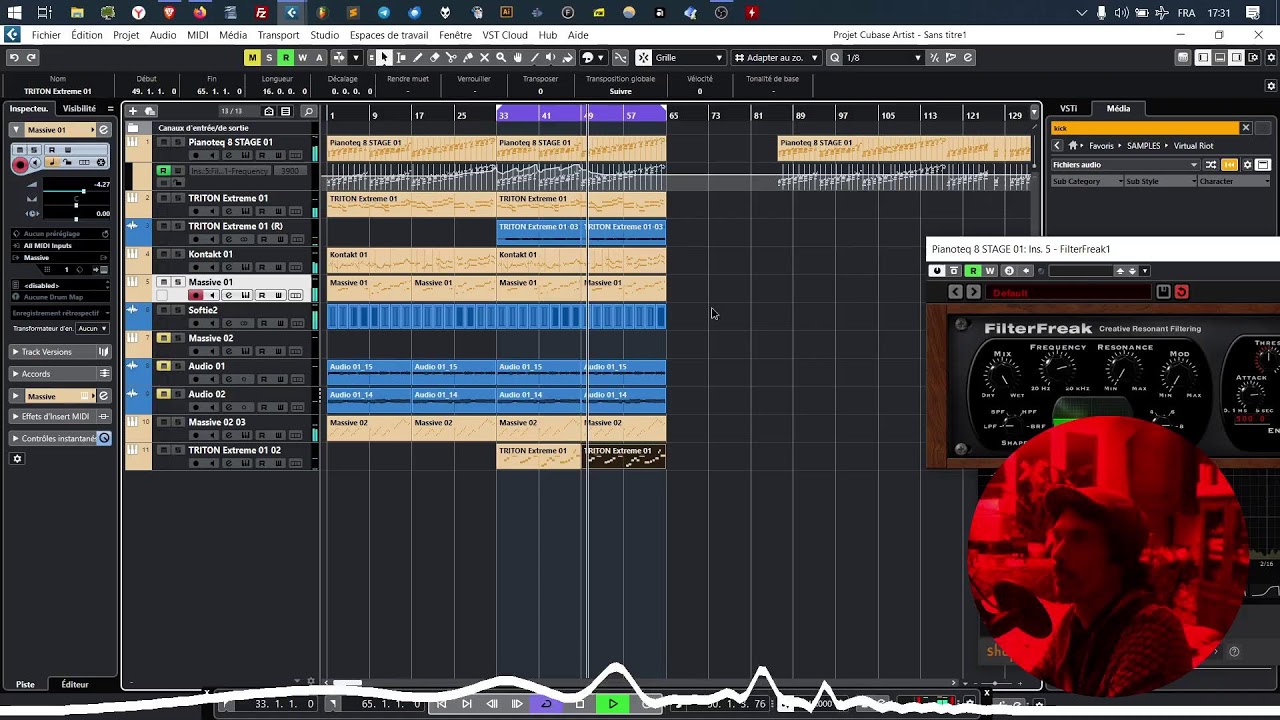This screenshot has width=1280, height=720.
Task: Open the Sub Category filter dropdown
Action: [1087, 181]
